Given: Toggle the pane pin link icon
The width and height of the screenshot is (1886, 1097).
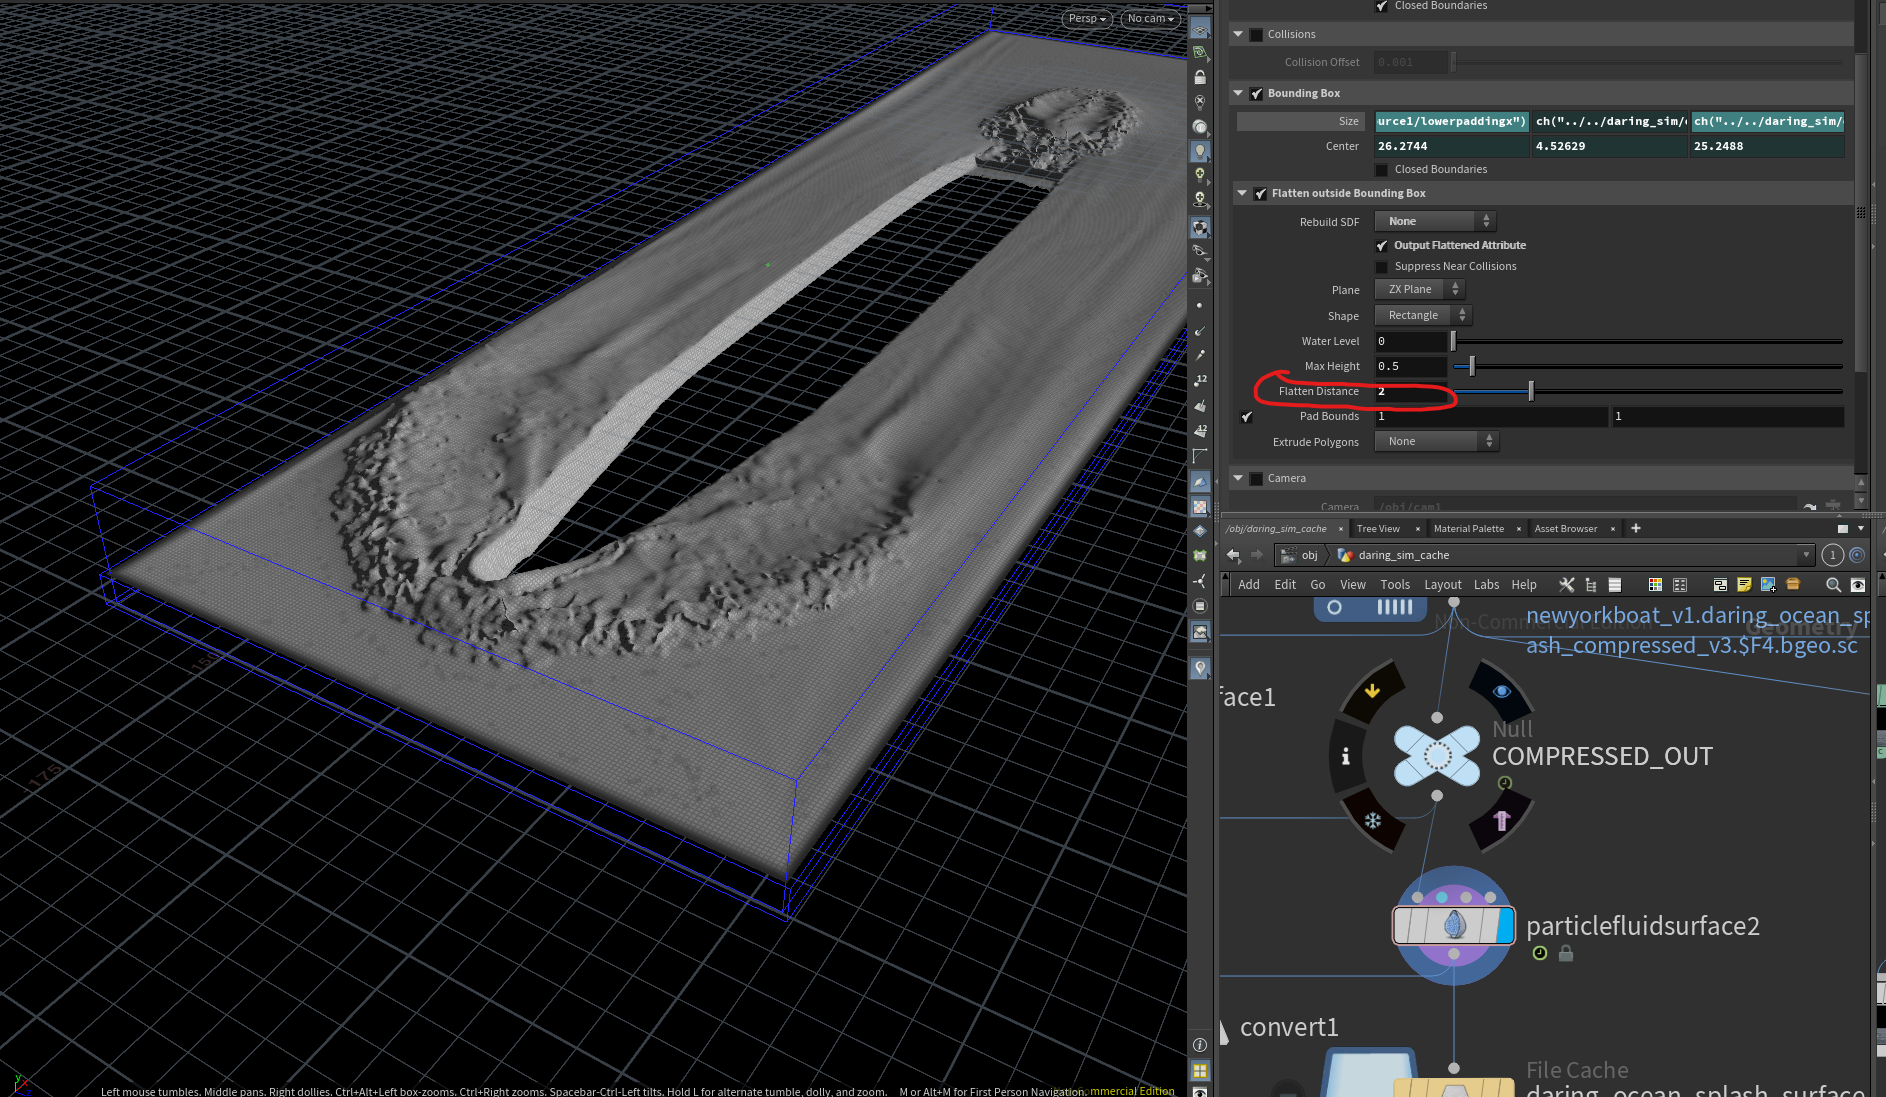Looking at the screenshot, I should click(1857, 555).
